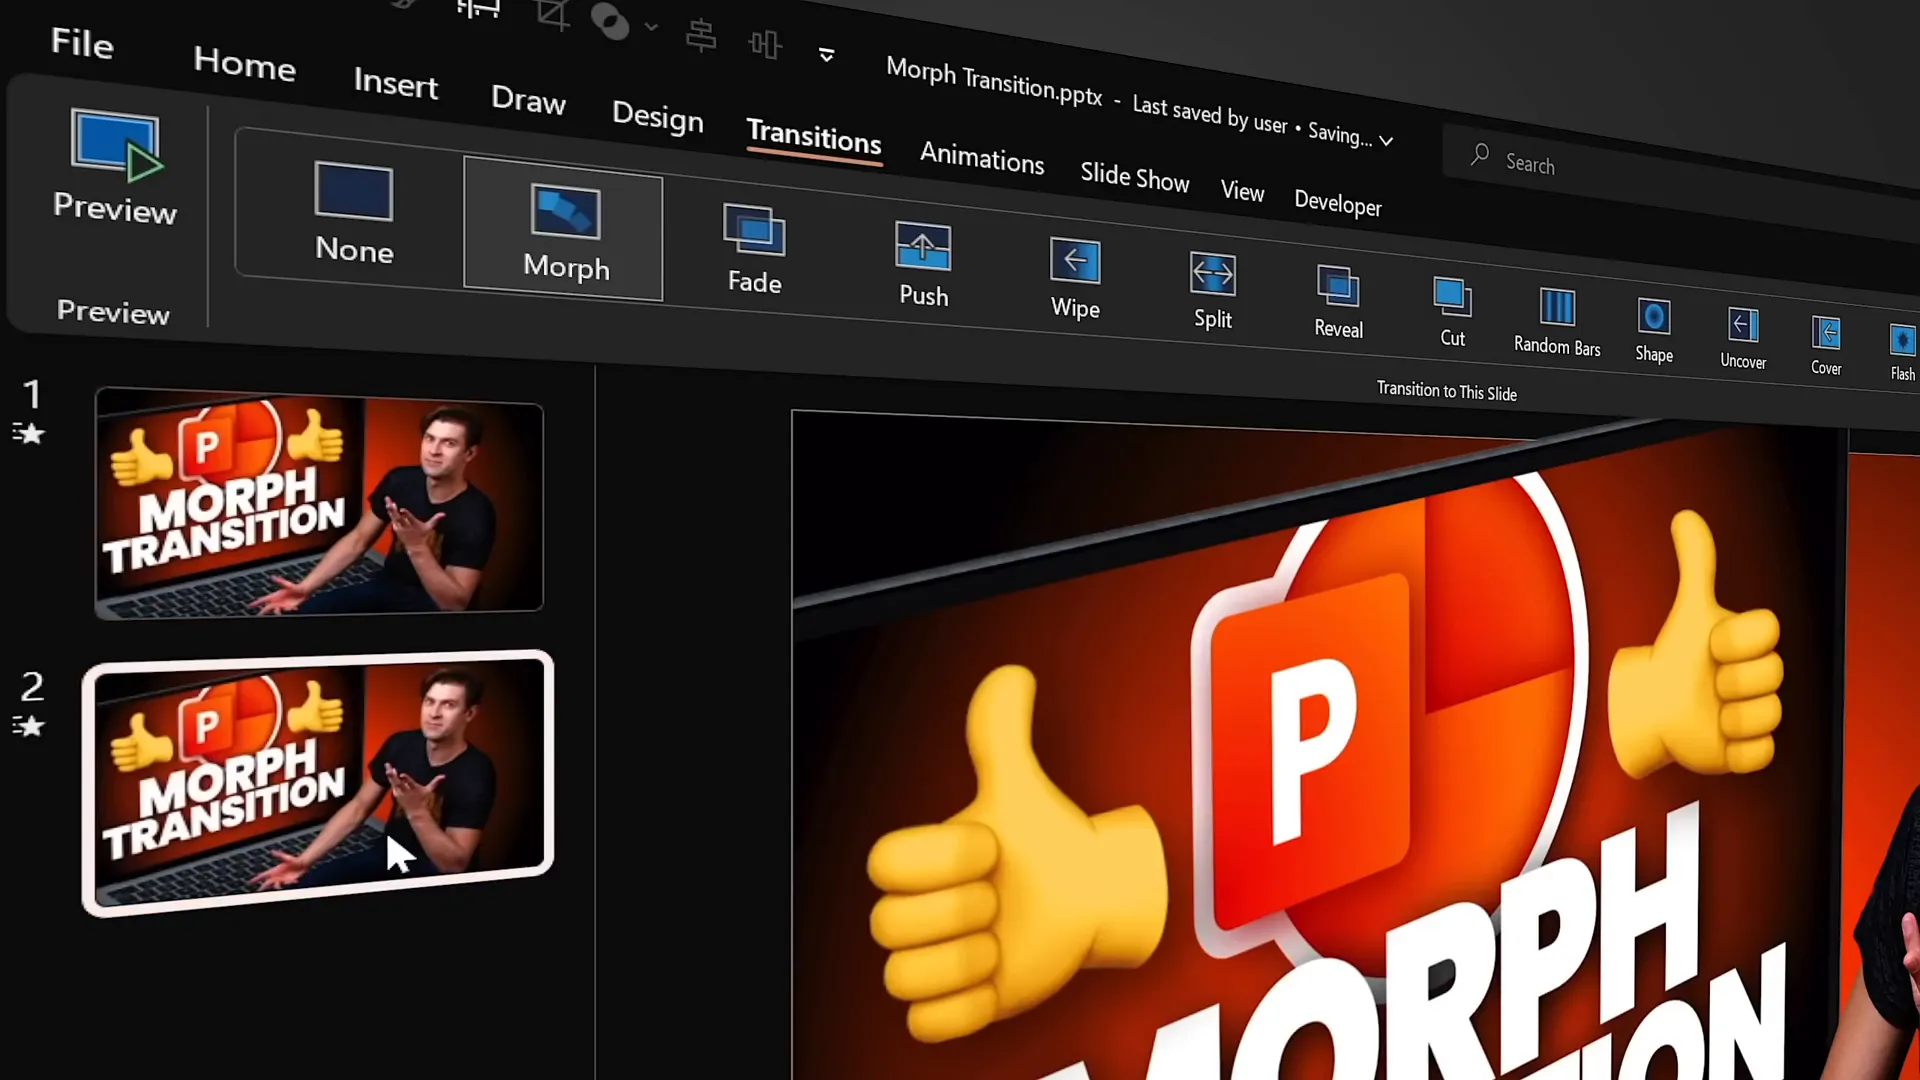
Task: Open the File tab
Action: (x=82, y=43)
